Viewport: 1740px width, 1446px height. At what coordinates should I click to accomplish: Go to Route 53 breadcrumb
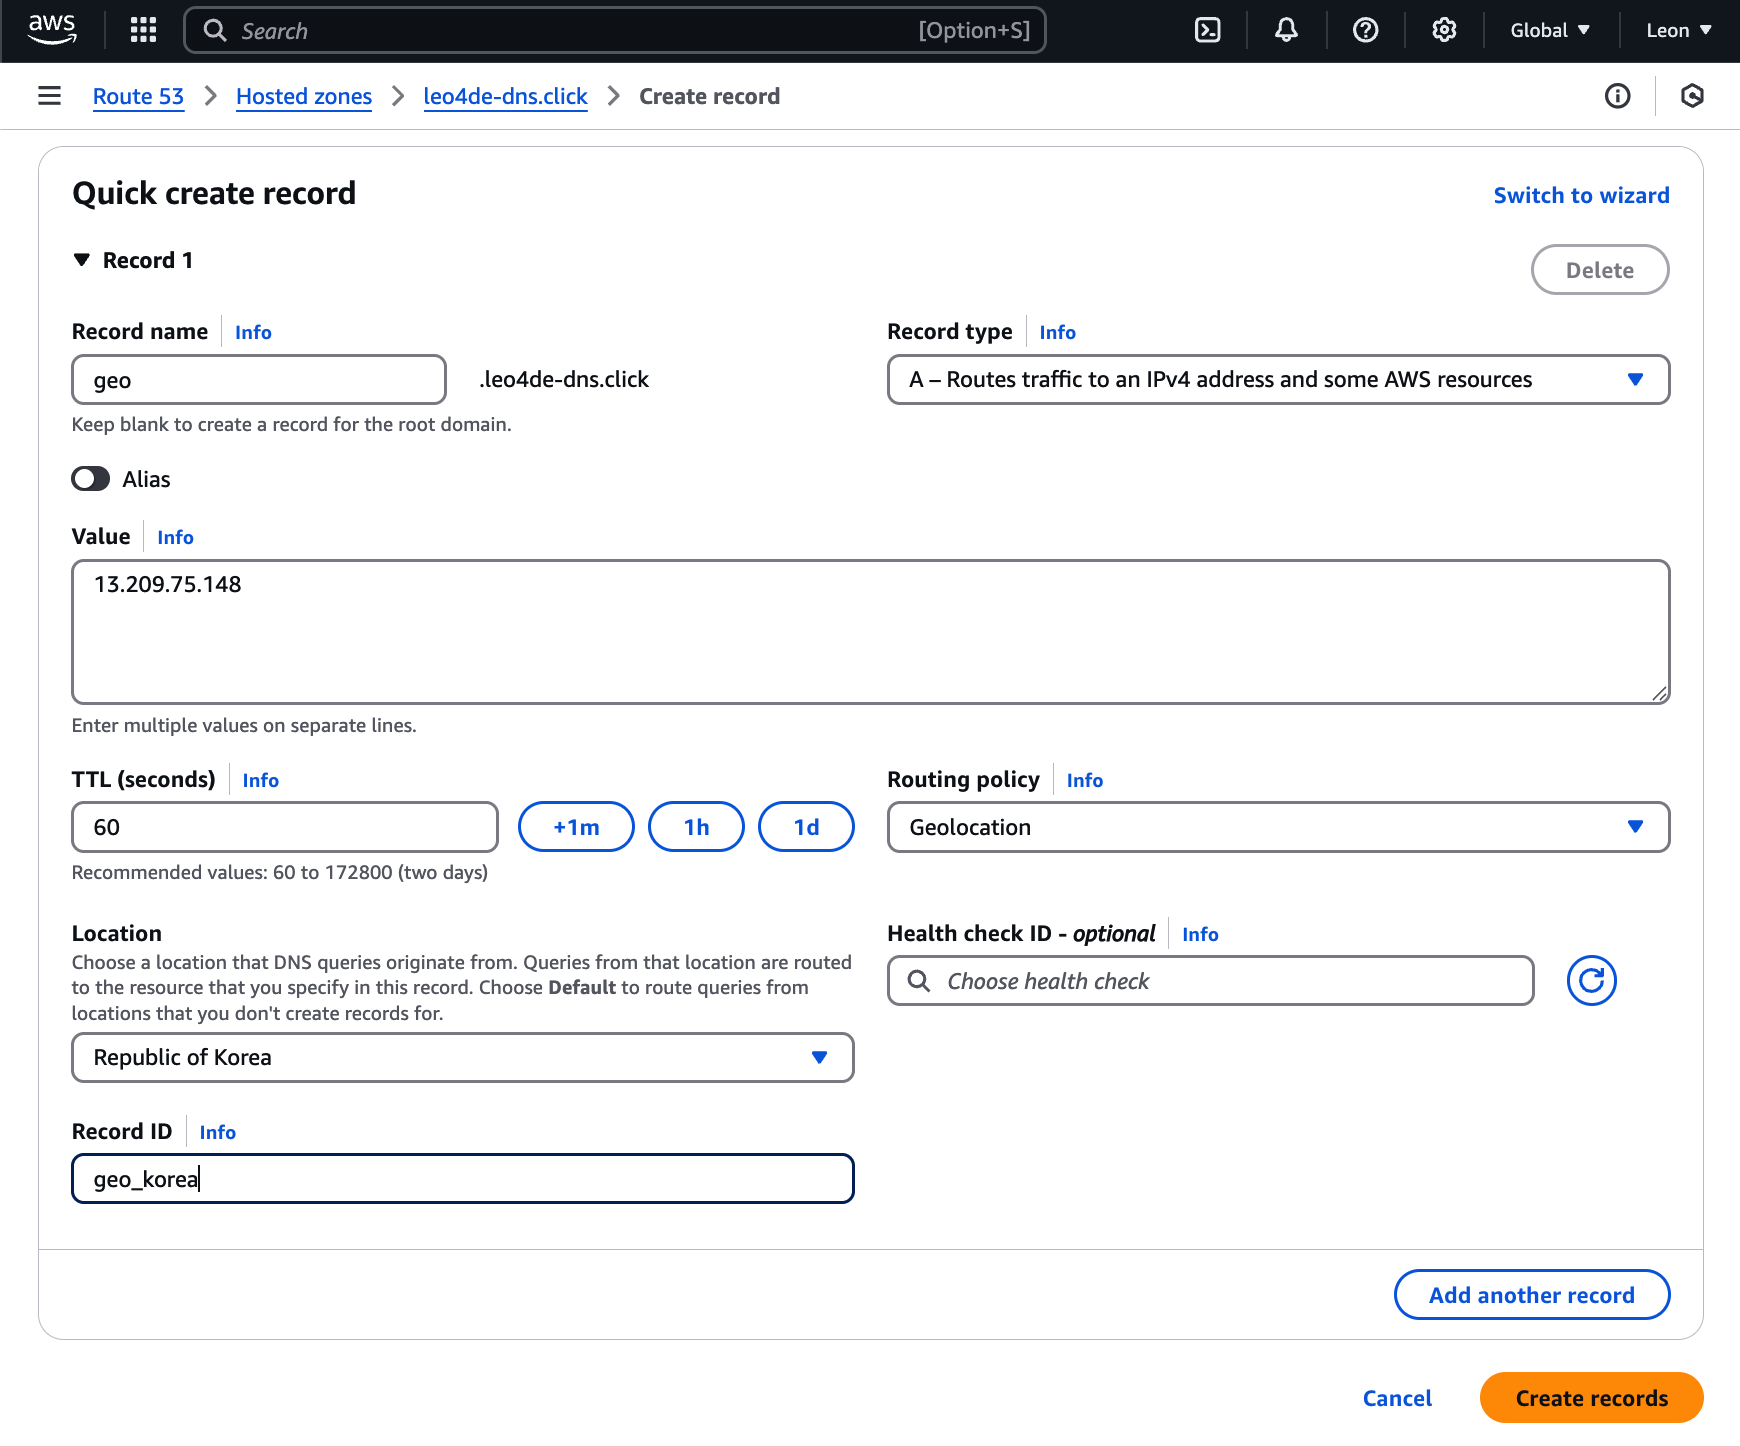pos(138,96)
